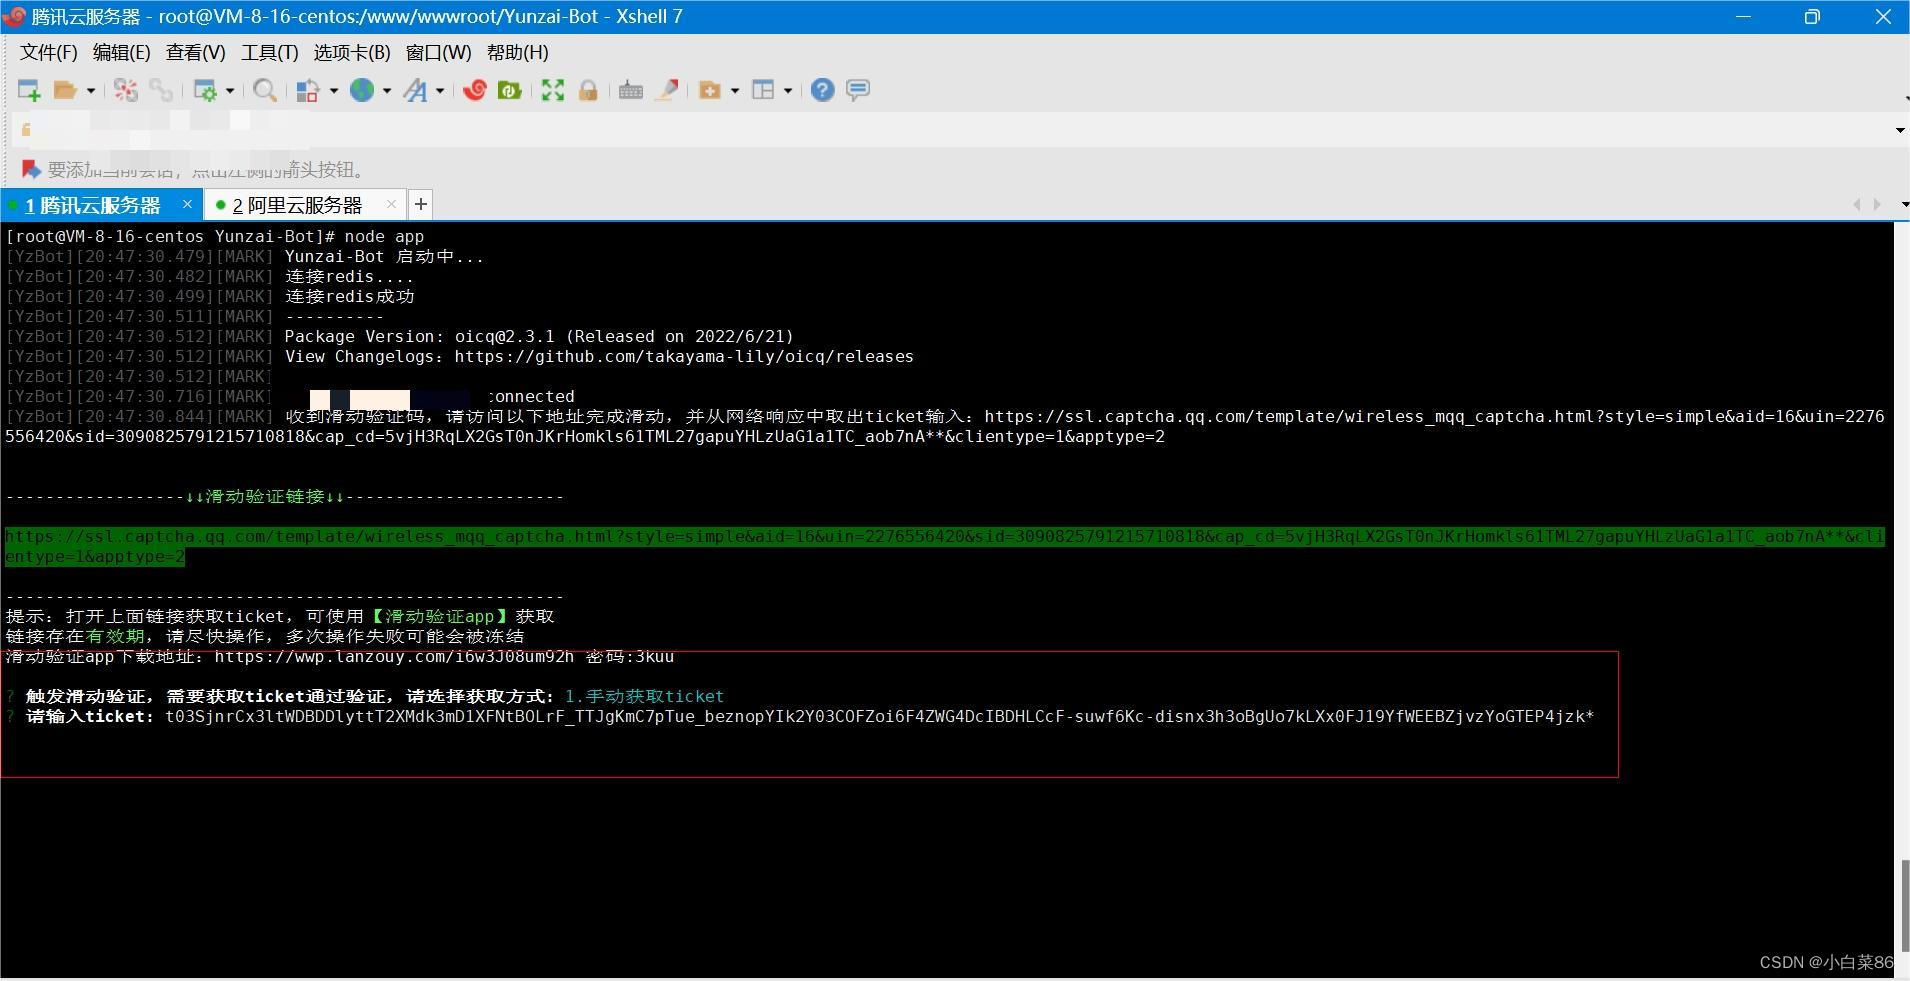This screenshot has width=1910, height=981.
Task: Click the address bar lock icon
Action: [x=26, y=129]
